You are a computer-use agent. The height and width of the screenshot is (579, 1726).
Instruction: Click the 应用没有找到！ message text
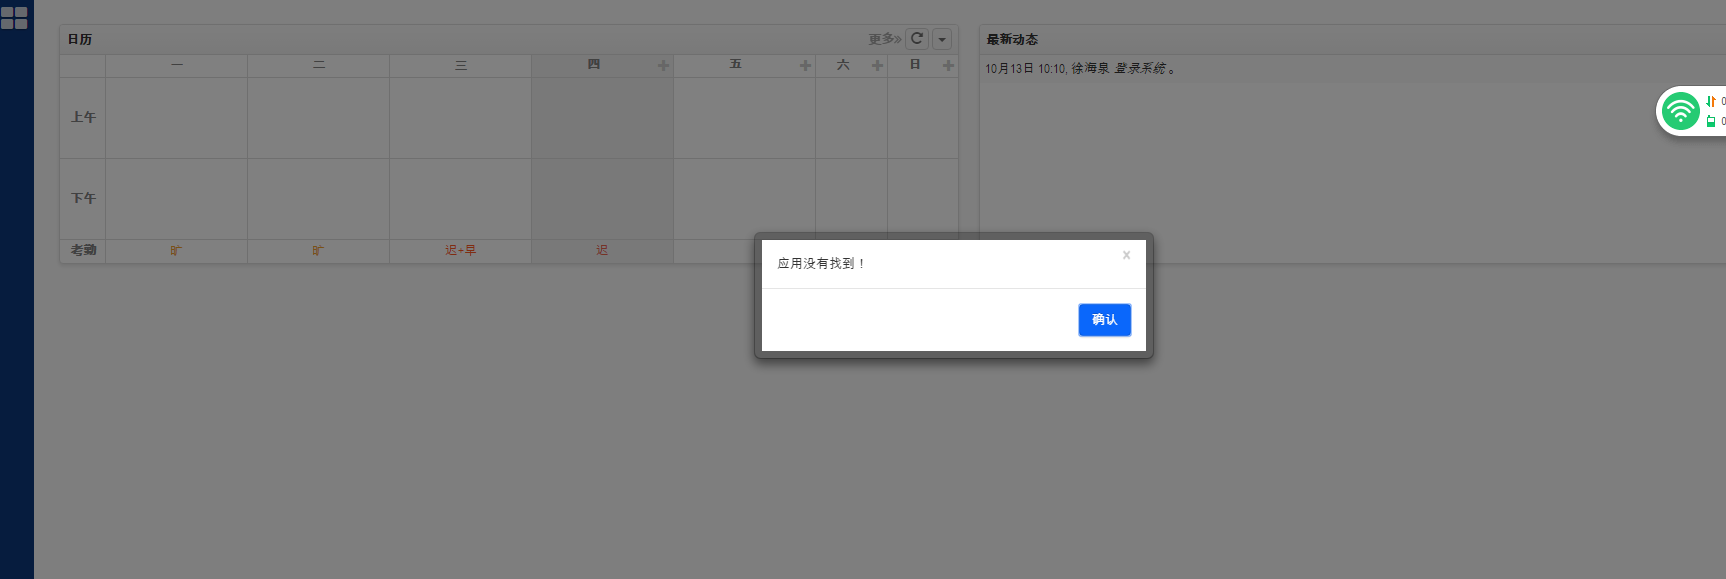point(821,264)
